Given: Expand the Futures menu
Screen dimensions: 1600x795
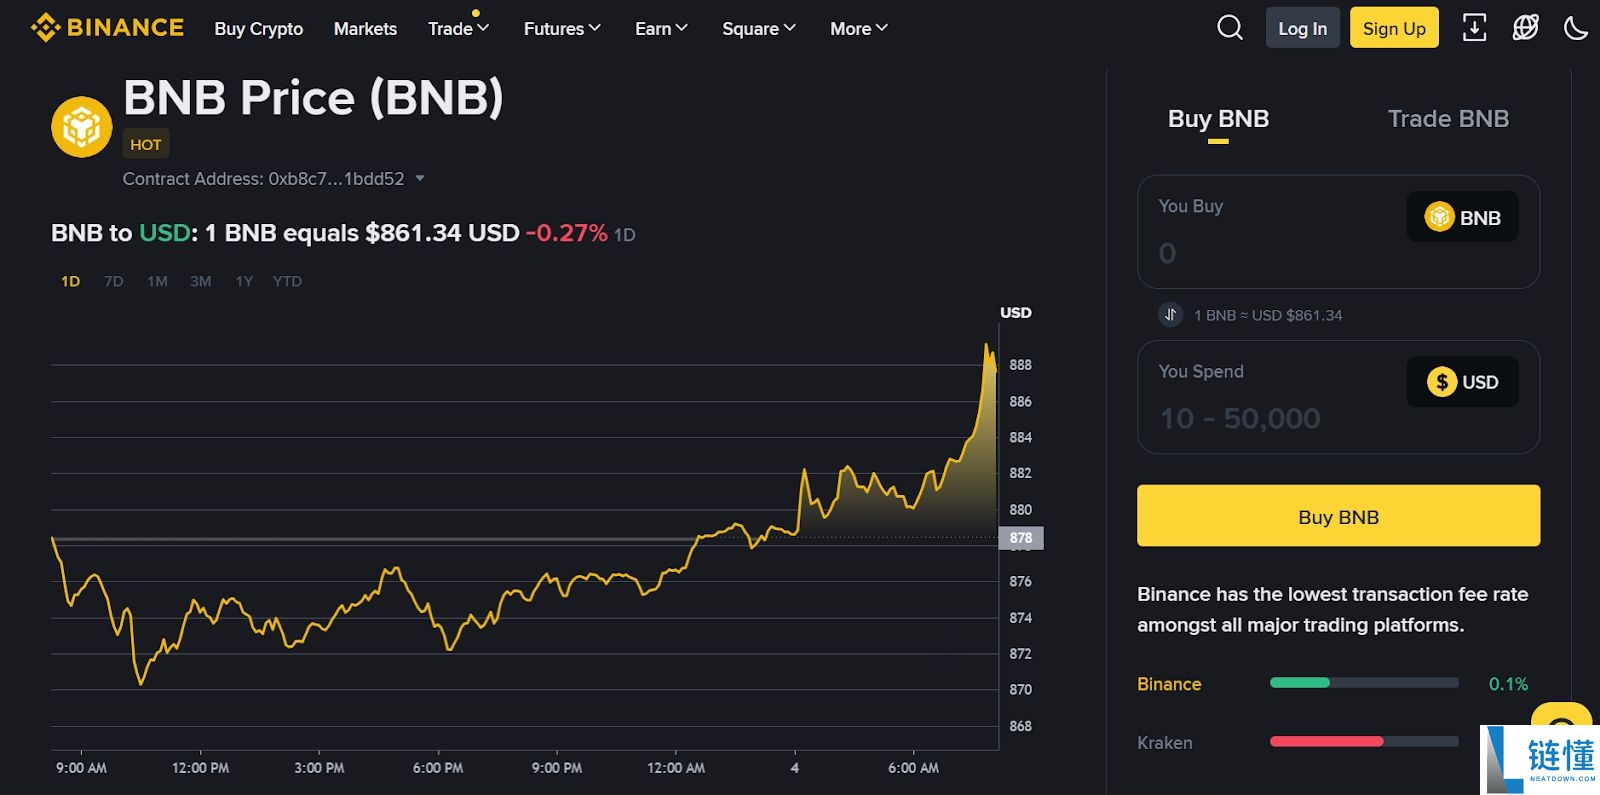Looking at the screenshot, I should pyautogui.click(x=562, y=29).
